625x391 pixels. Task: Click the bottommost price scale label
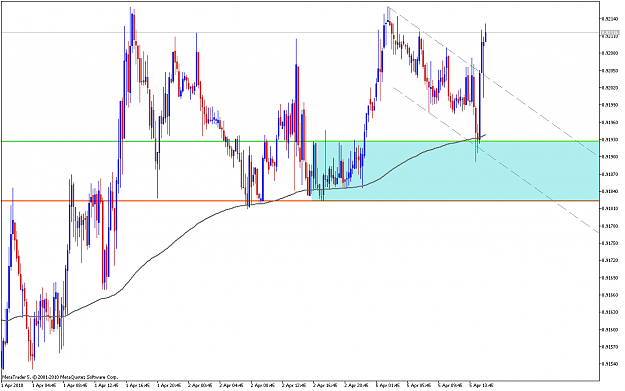610,364
